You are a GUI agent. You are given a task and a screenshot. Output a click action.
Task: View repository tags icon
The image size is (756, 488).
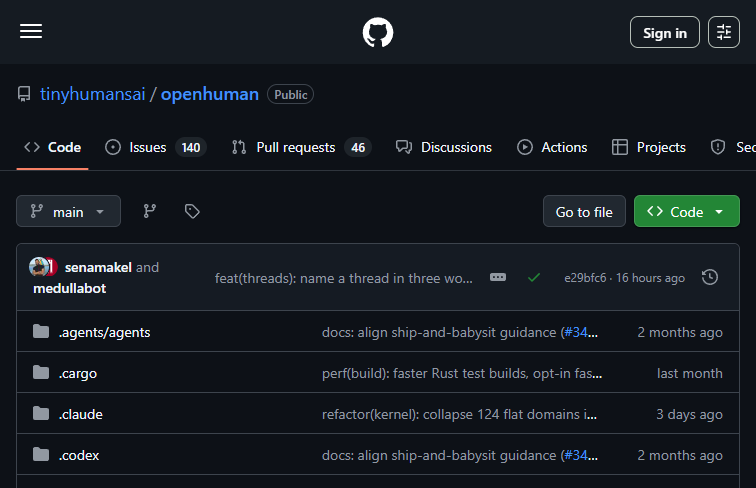point(192,211)
